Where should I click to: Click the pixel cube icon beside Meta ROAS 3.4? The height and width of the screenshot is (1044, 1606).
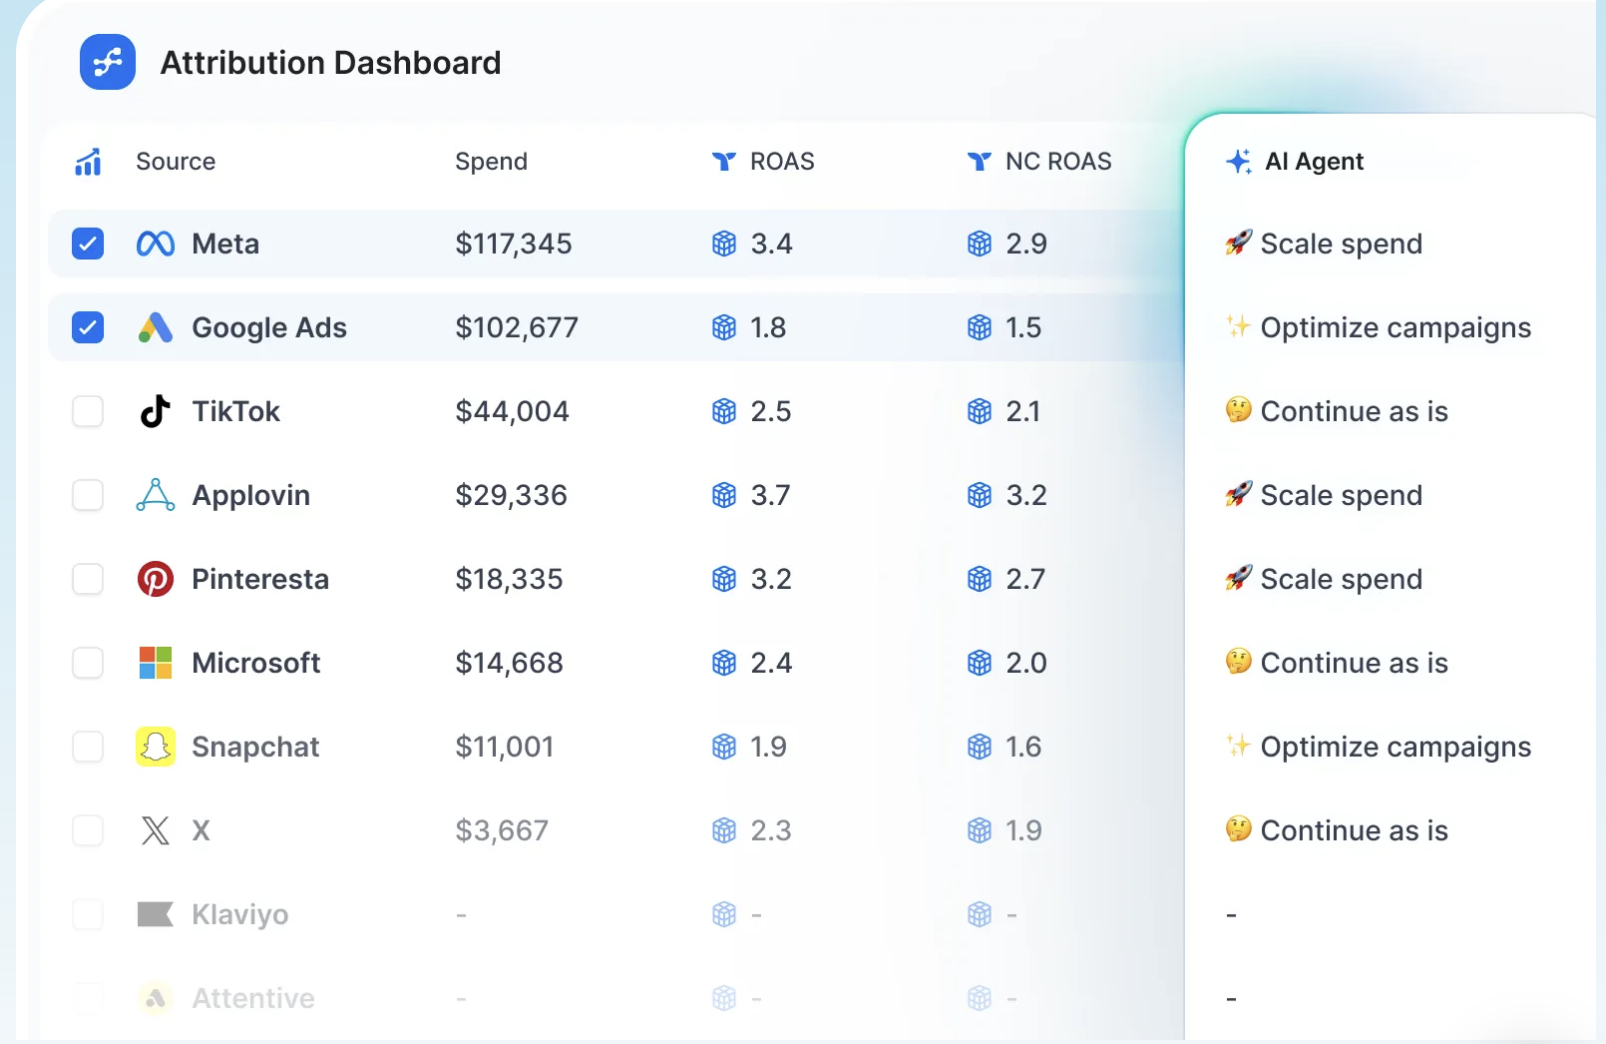coord(724,243)
